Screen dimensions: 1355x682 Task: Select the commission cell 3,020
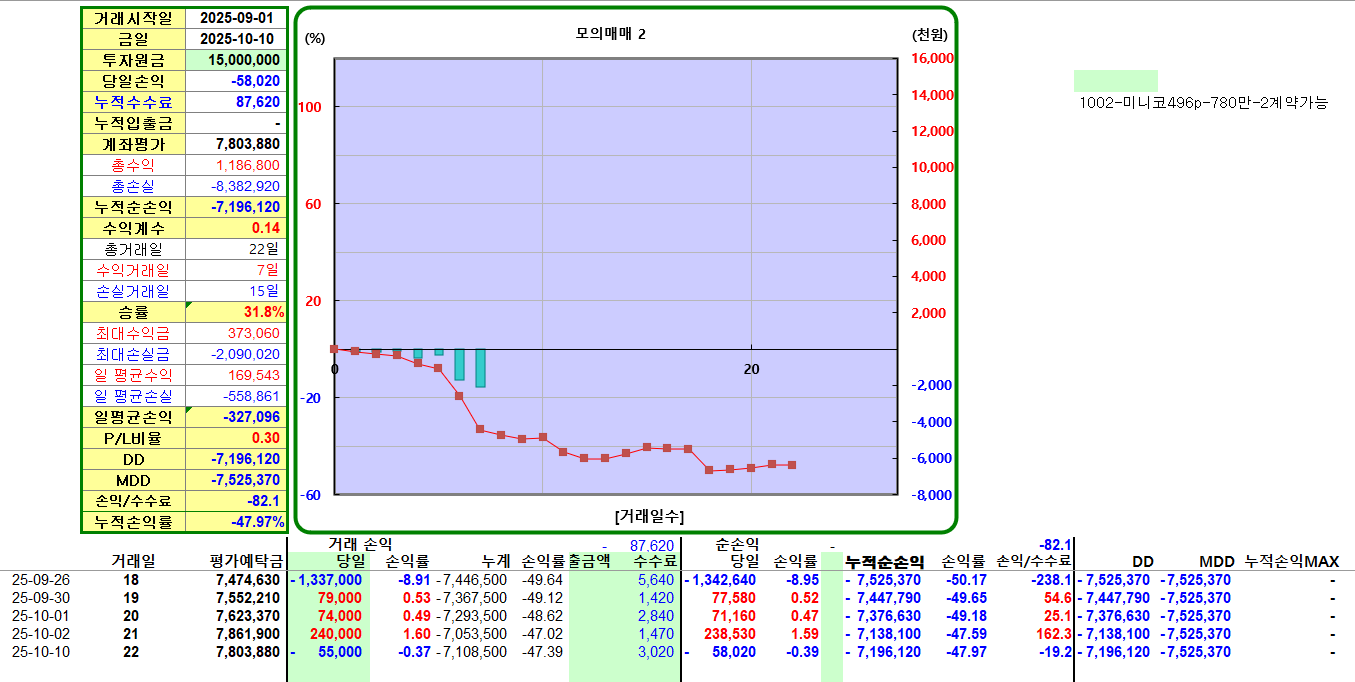tap(656, 652)
